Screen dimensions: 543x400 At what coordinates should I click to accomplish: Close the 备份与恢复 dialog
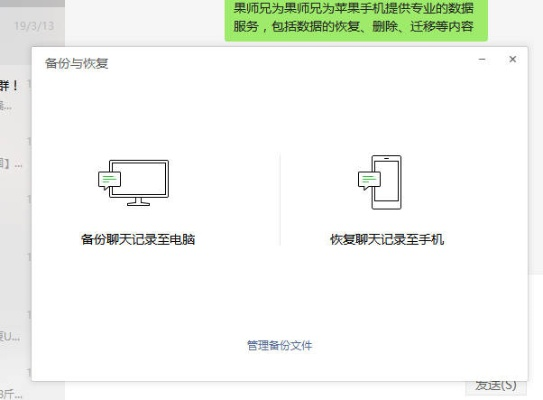click(513, 60)
